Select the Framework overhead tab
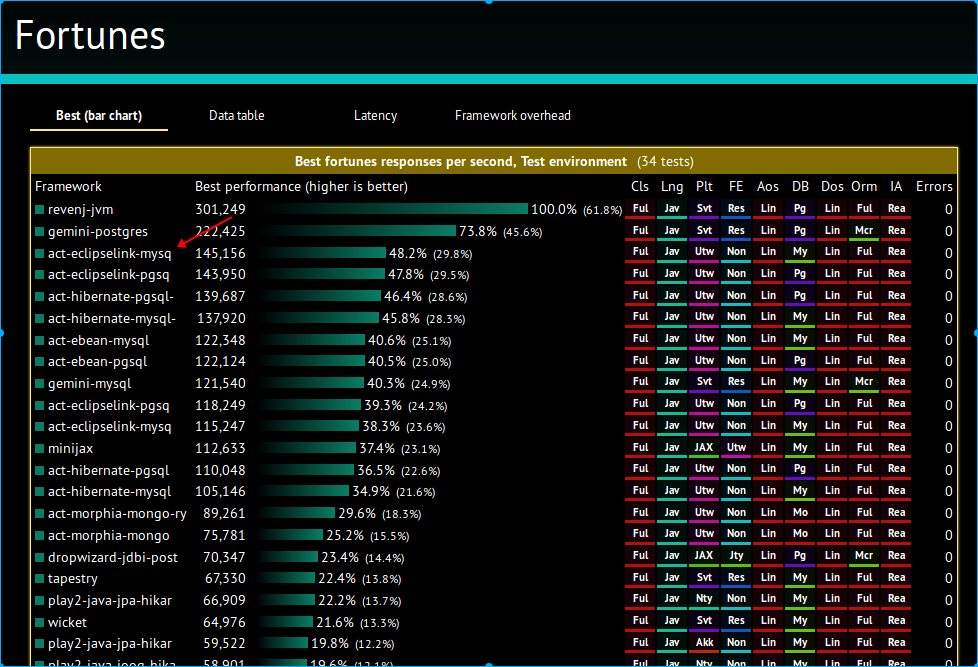This screenshot has width=978, height=667. 512,115
